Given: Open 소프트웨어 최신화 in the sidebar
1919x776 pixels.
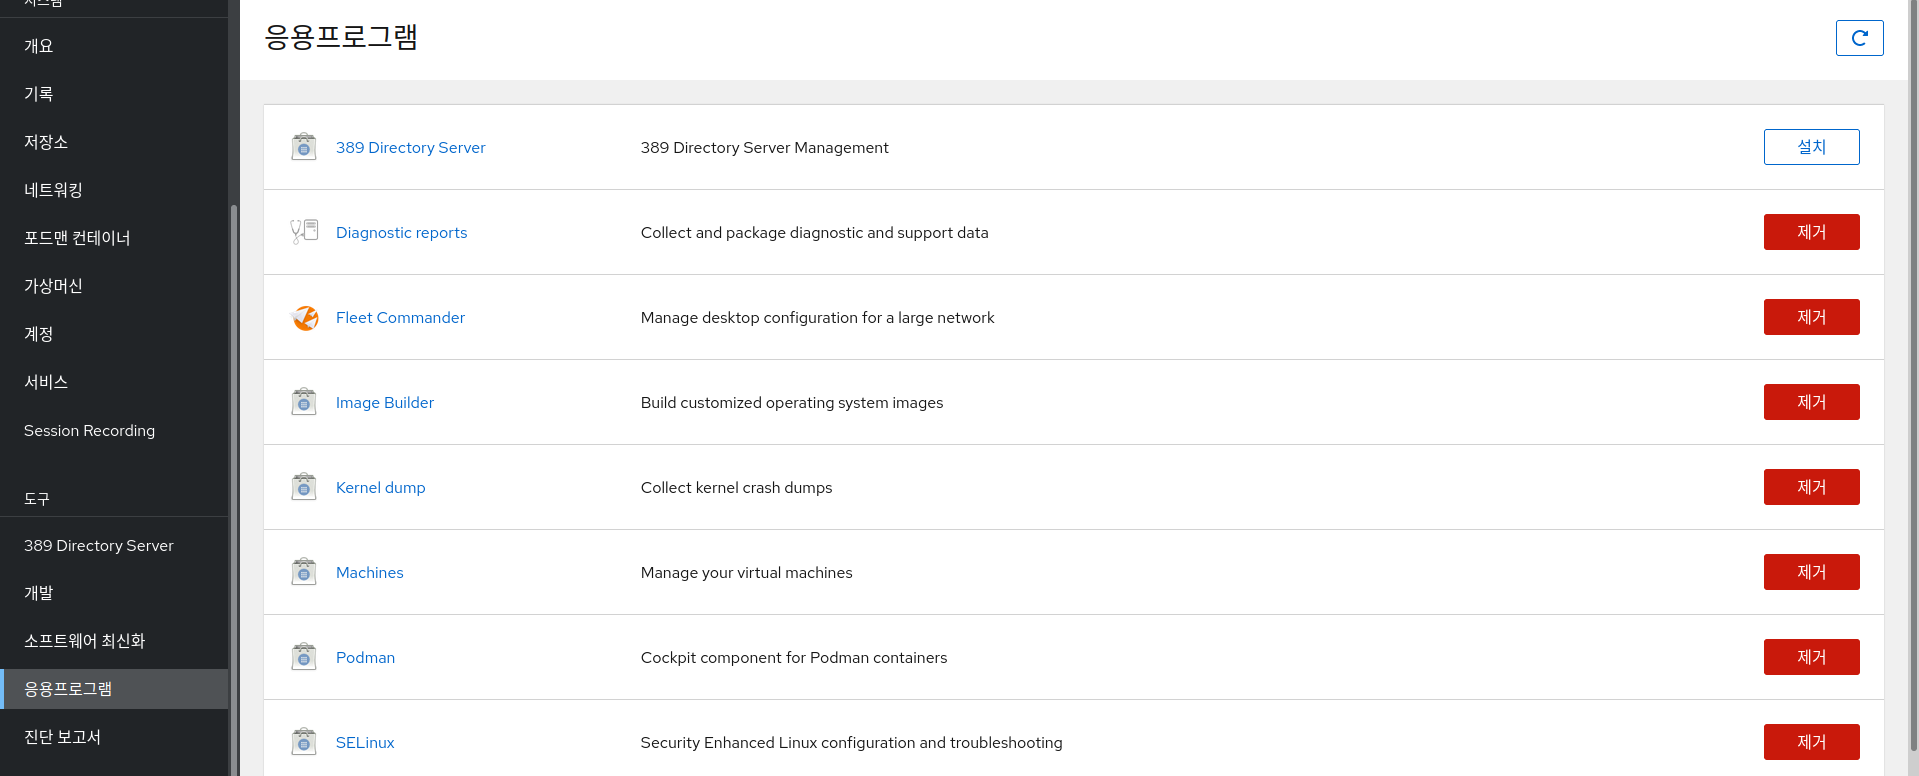Looking at the screenshot, I should (114, 641).
